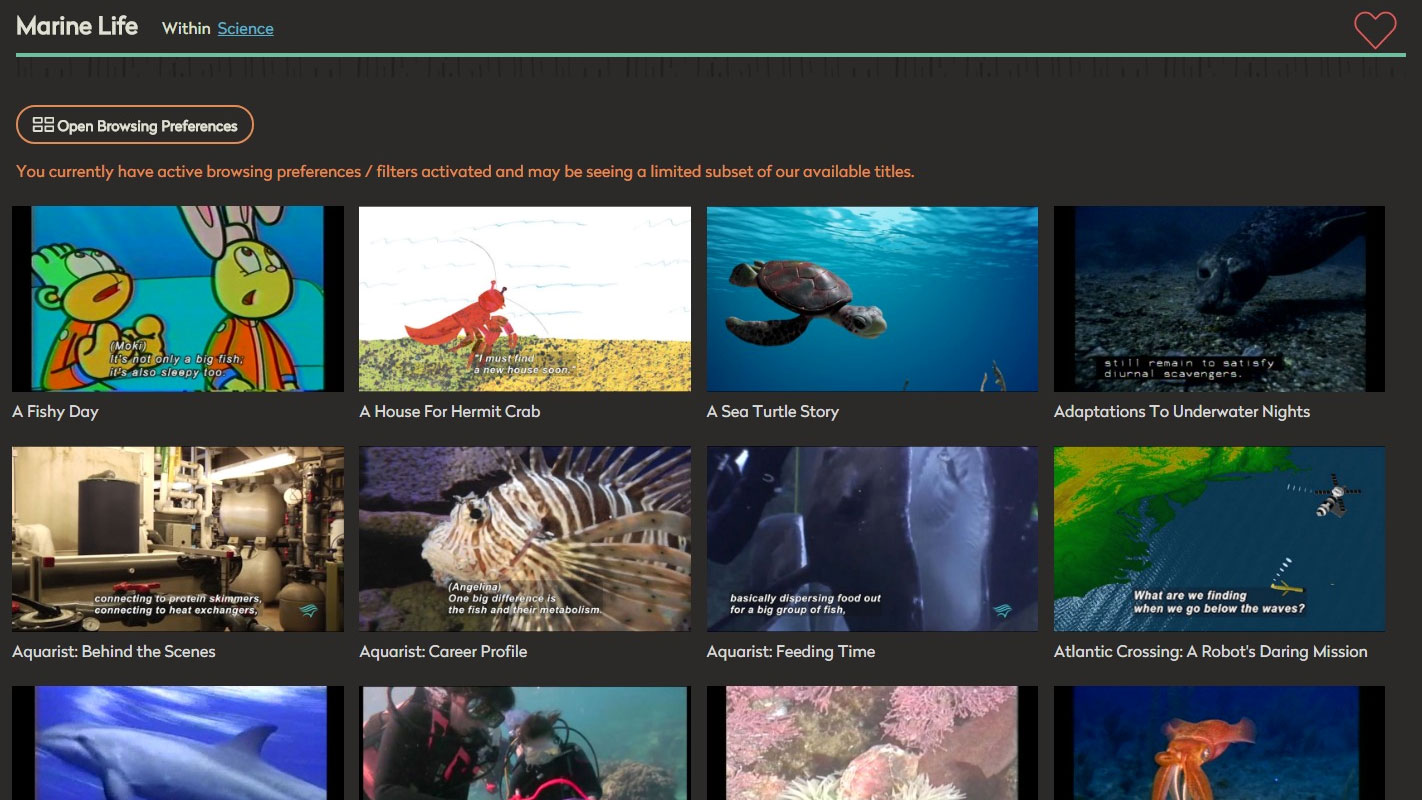Click the heart favorite icon
This screenshot has width=1422, height=800.
[1375, 29]
